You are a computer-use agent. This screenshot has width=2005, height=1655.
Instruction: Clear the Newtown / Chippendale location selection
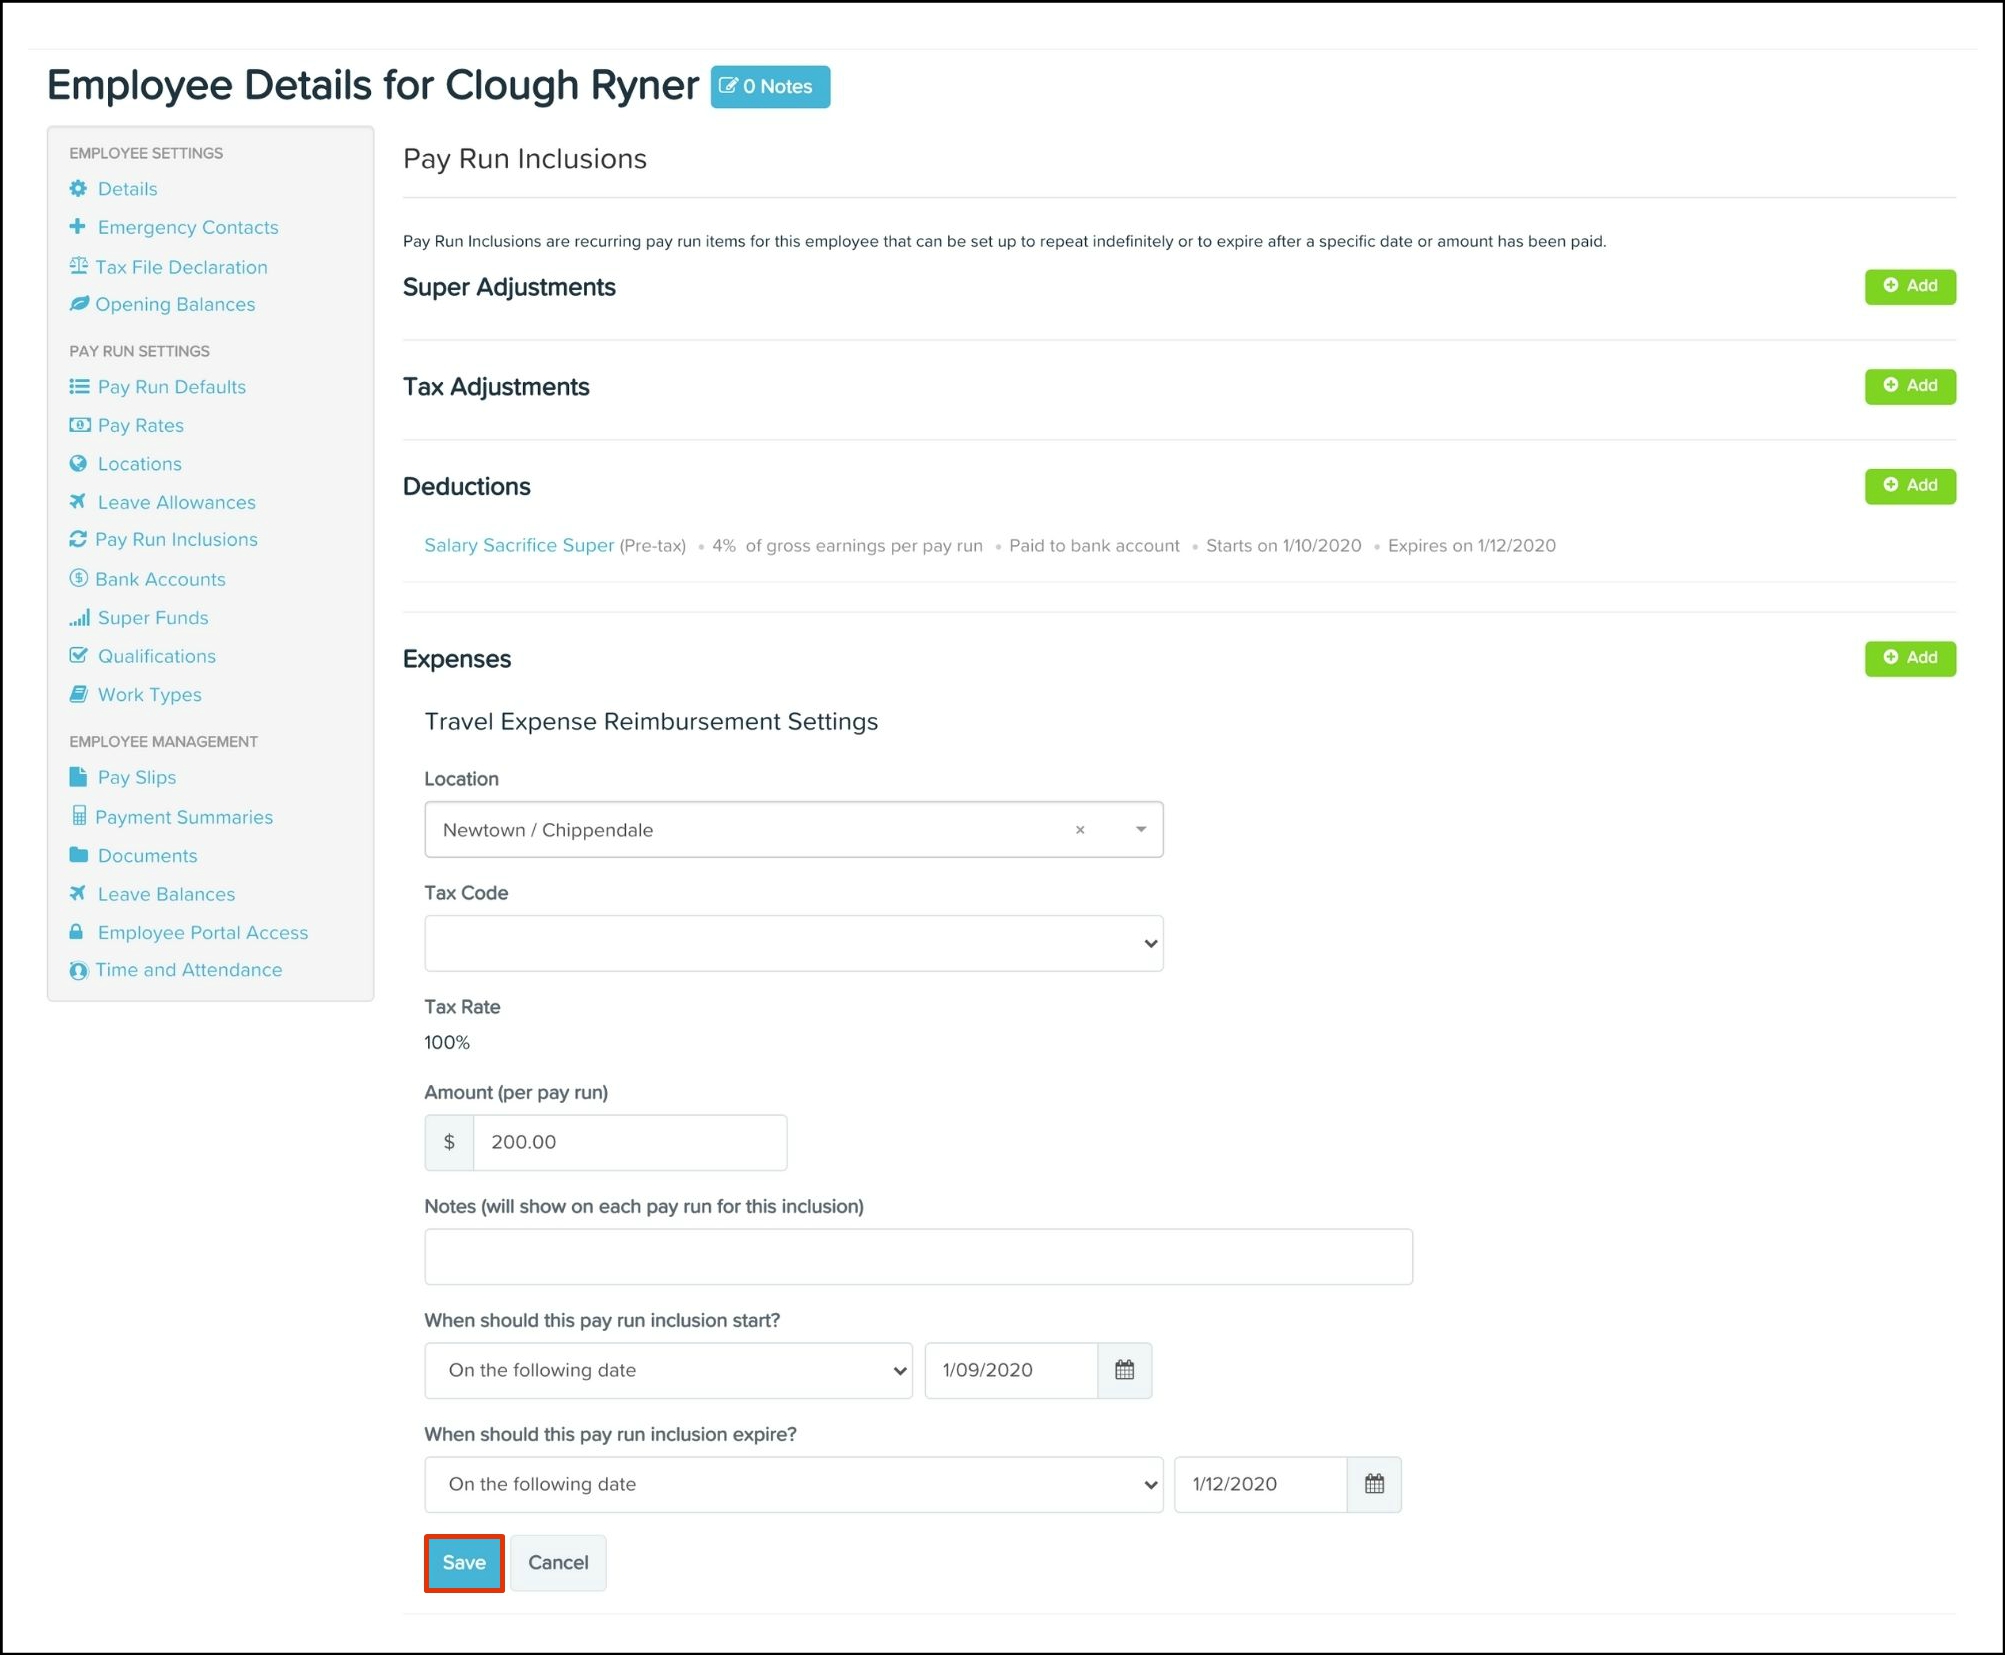tap(1080, 830)
